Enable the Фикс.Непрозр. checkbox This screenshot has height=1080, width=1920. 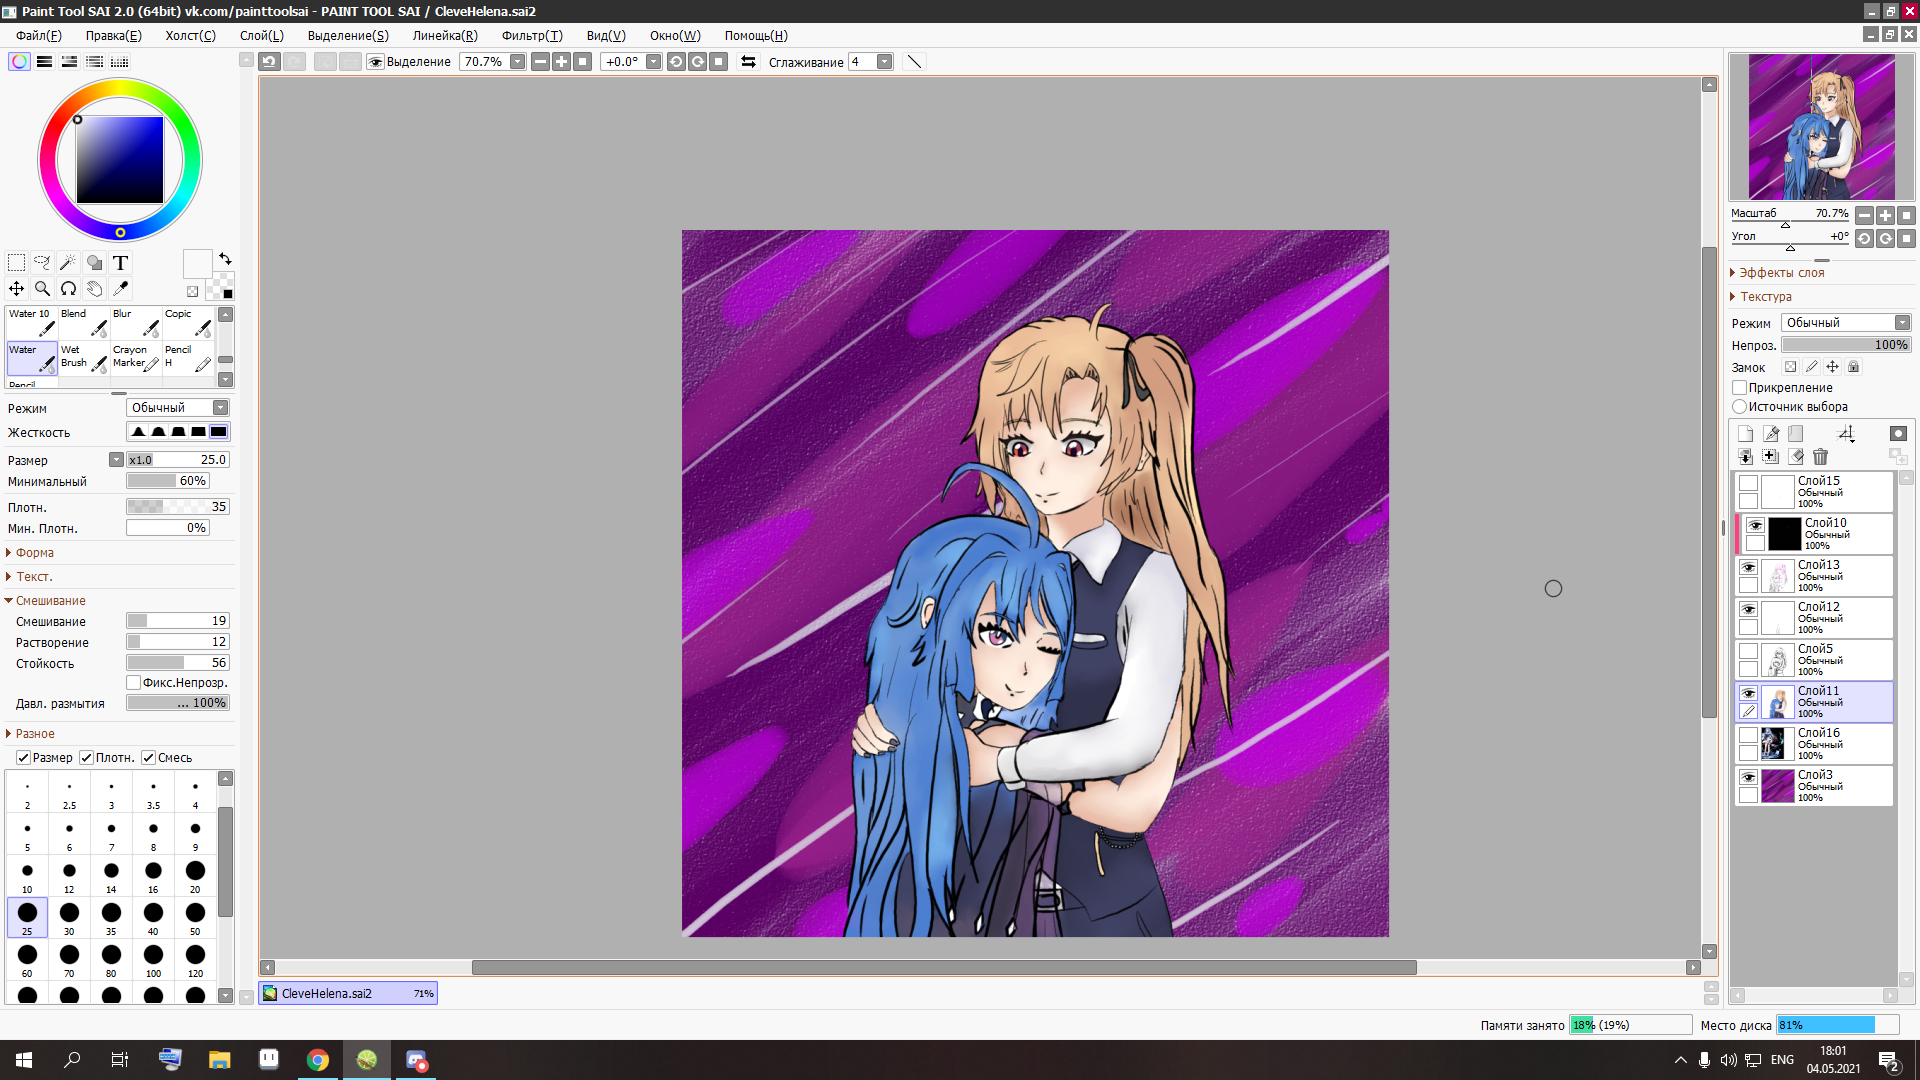(134, 683)
